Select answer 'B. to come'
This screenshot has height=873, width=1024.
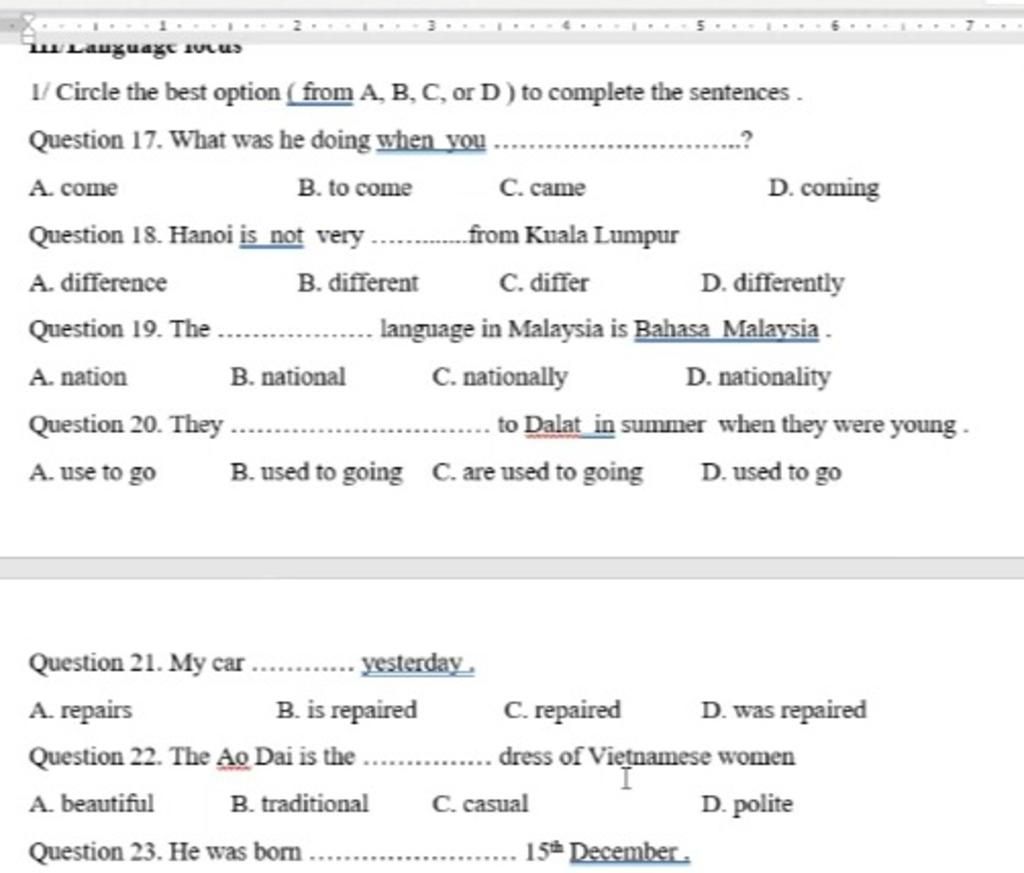[355, 188]
